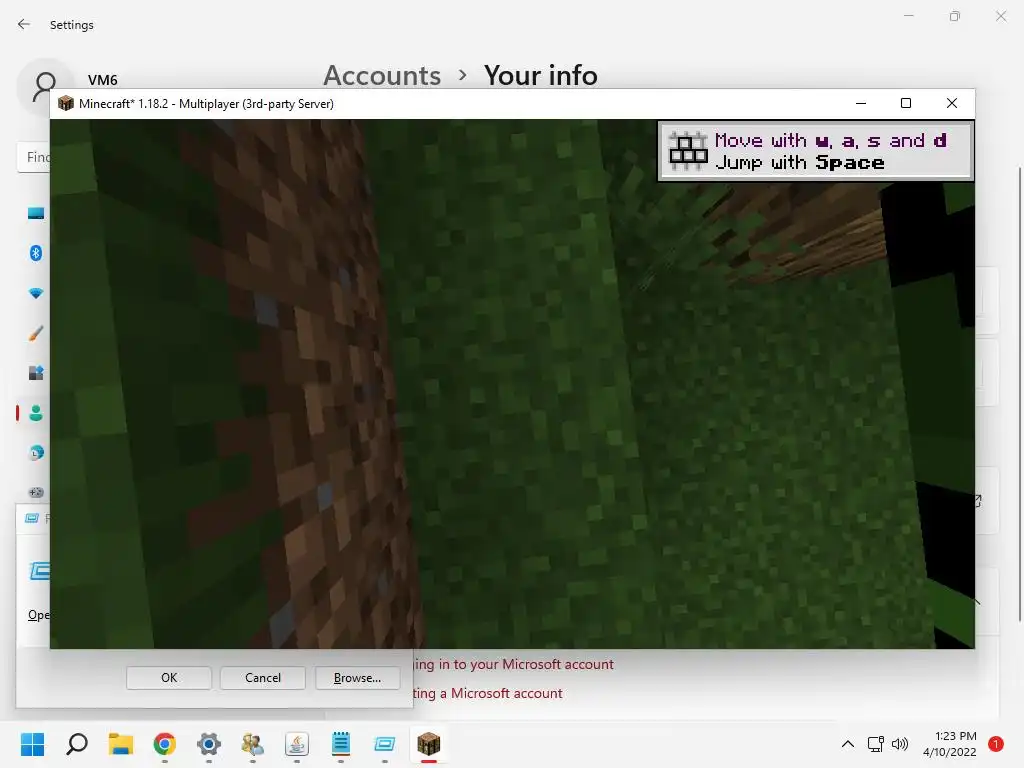Switch to Settings gear taskbar icon
Screen dimensions: 1024x768
point(209,744)
